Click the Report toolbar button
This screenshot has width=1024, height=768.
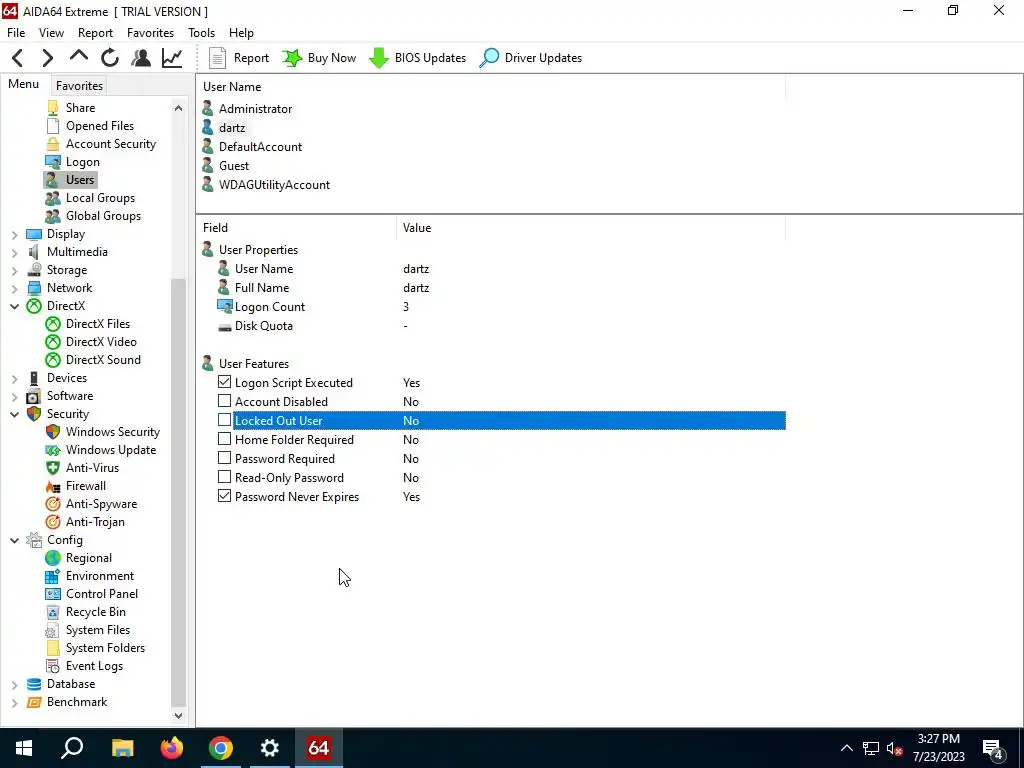(238, 58)
